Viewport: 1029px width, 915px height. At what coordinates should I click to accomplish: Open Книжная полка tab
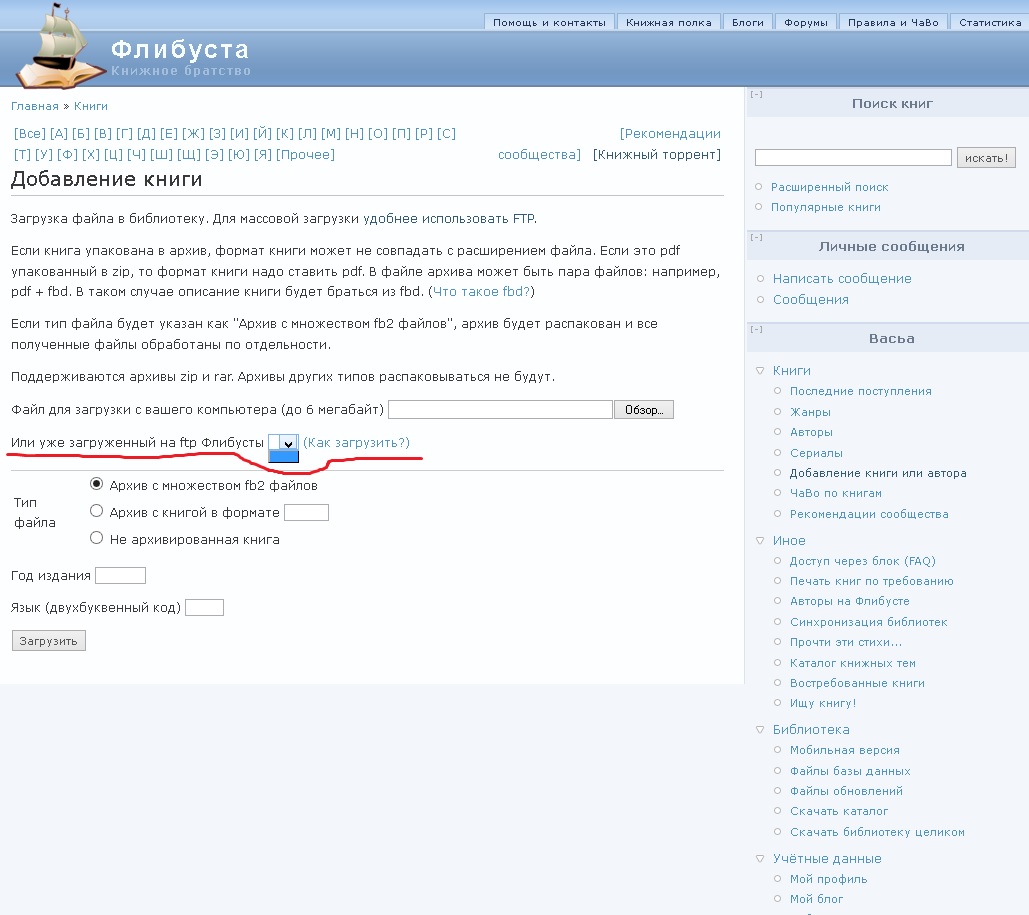[x=669, y=22]
